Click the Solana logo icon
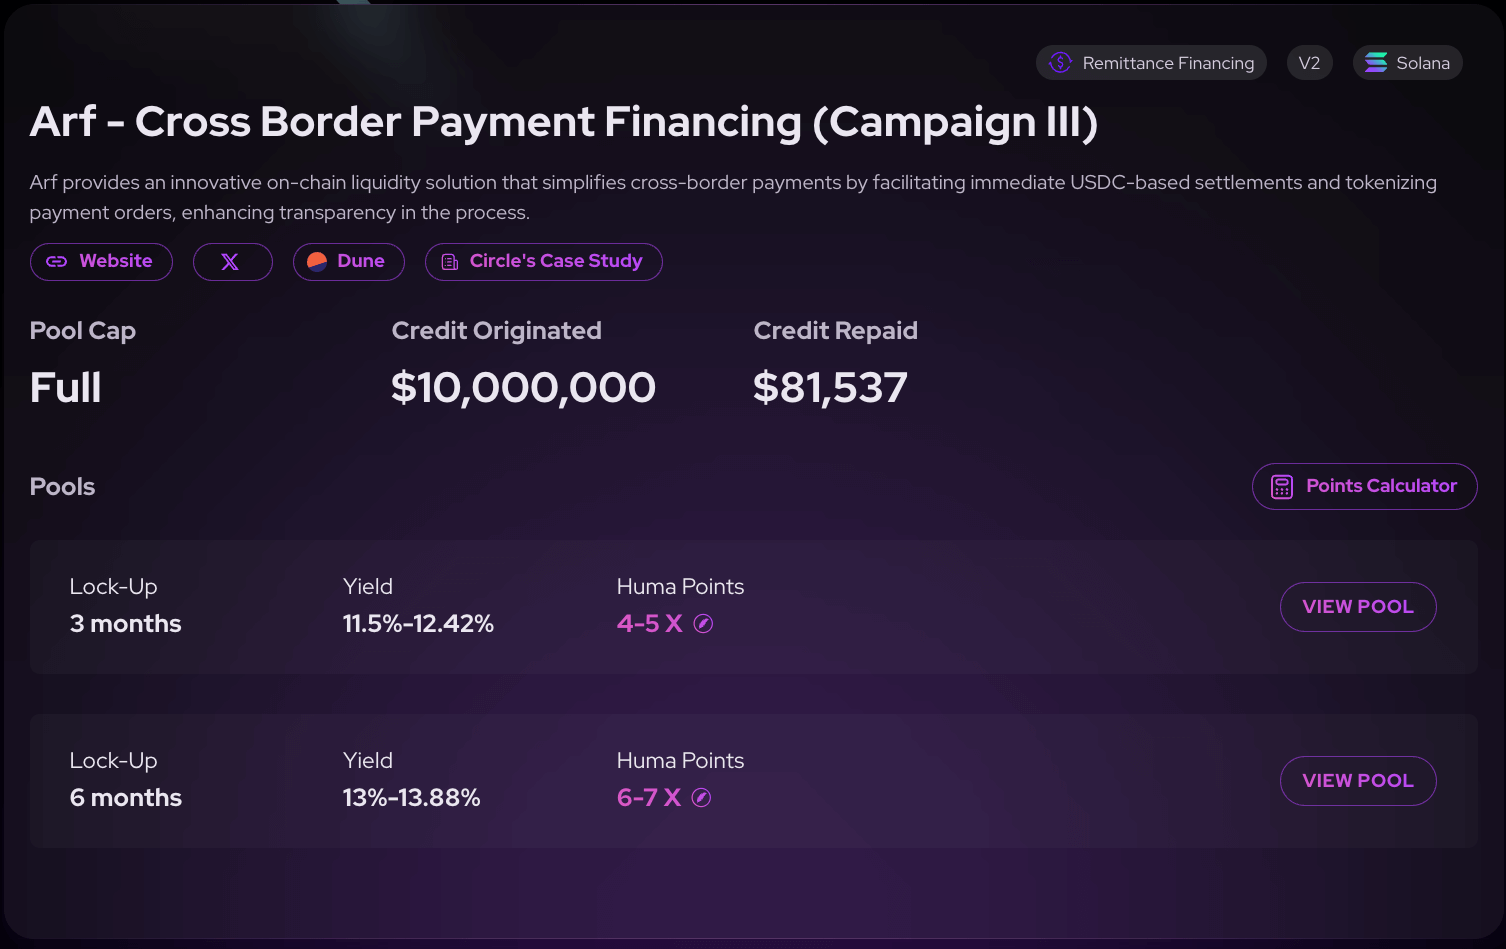1506x949 pixels. pyautogui.click(x=1376, y=62)
